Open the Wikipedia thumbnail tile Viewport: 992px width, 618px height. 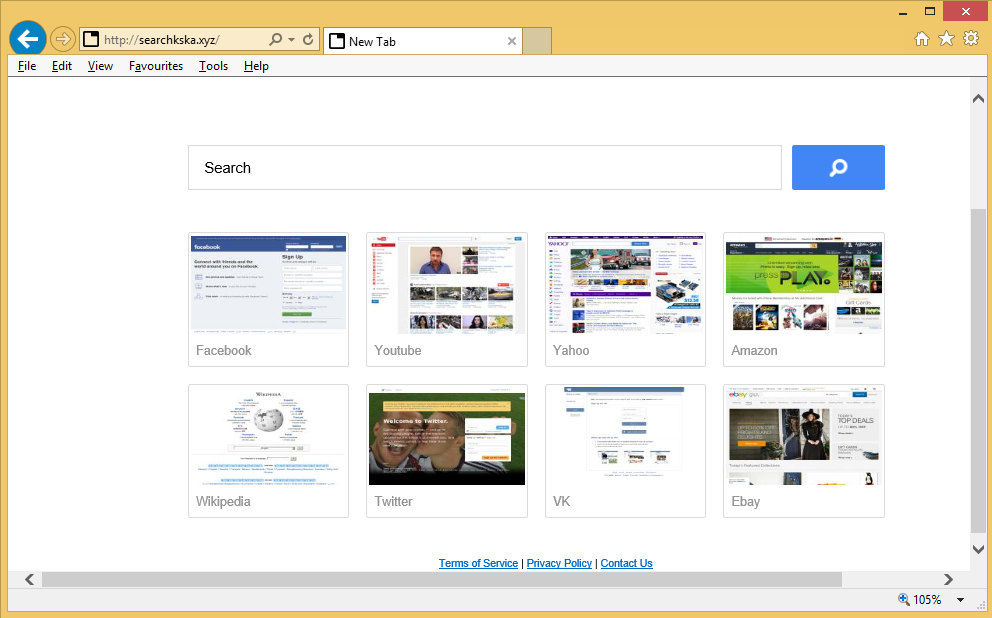point(268,450)
